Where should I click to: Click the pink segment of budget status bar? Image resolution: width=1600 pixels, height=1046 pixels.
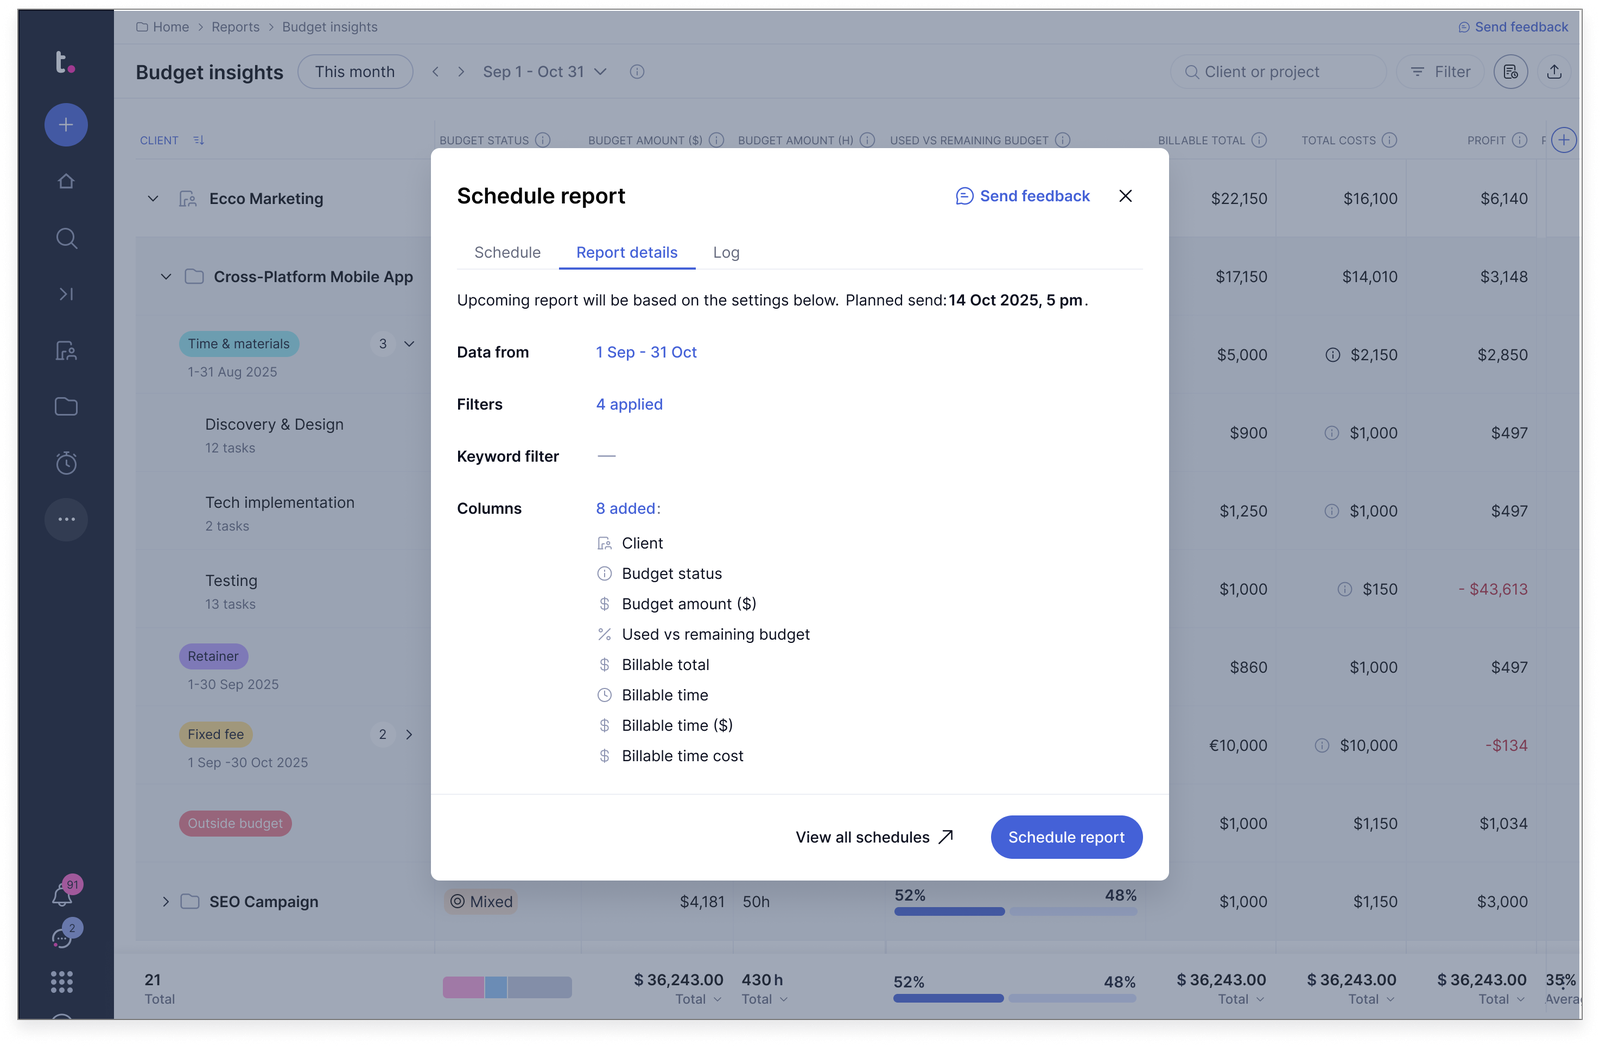[463, 987]
